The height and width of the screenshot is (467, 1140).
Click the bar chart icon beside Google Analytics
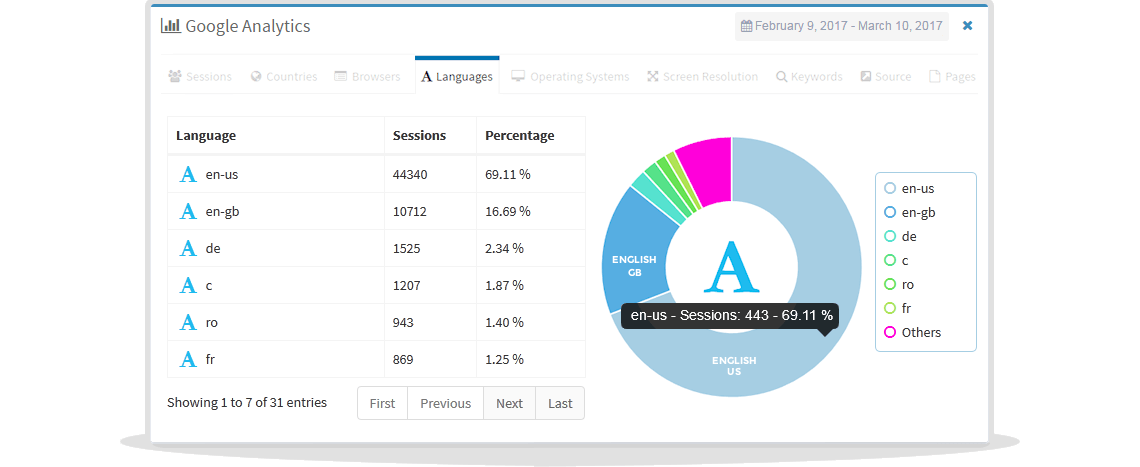pyautogui.click(x=170, y=26)
